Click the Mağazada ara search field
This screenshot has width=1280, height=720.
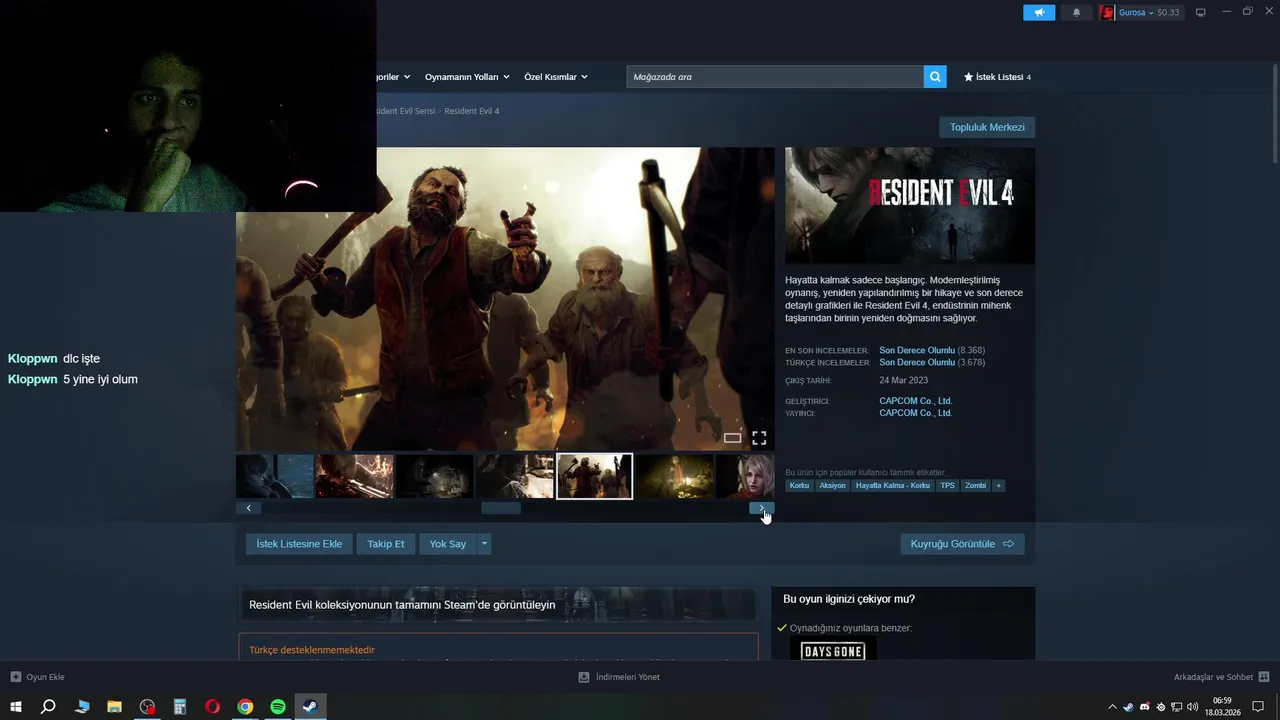[775, 77]
